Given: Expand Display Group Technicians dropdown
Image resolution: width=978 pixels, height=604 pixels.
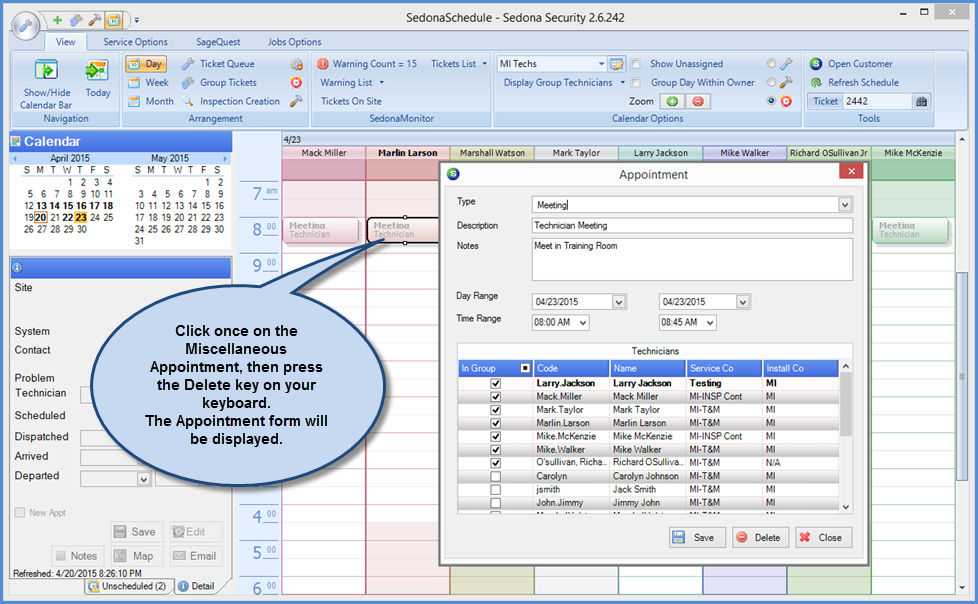Looking at the screenshot, I should 622,82.
